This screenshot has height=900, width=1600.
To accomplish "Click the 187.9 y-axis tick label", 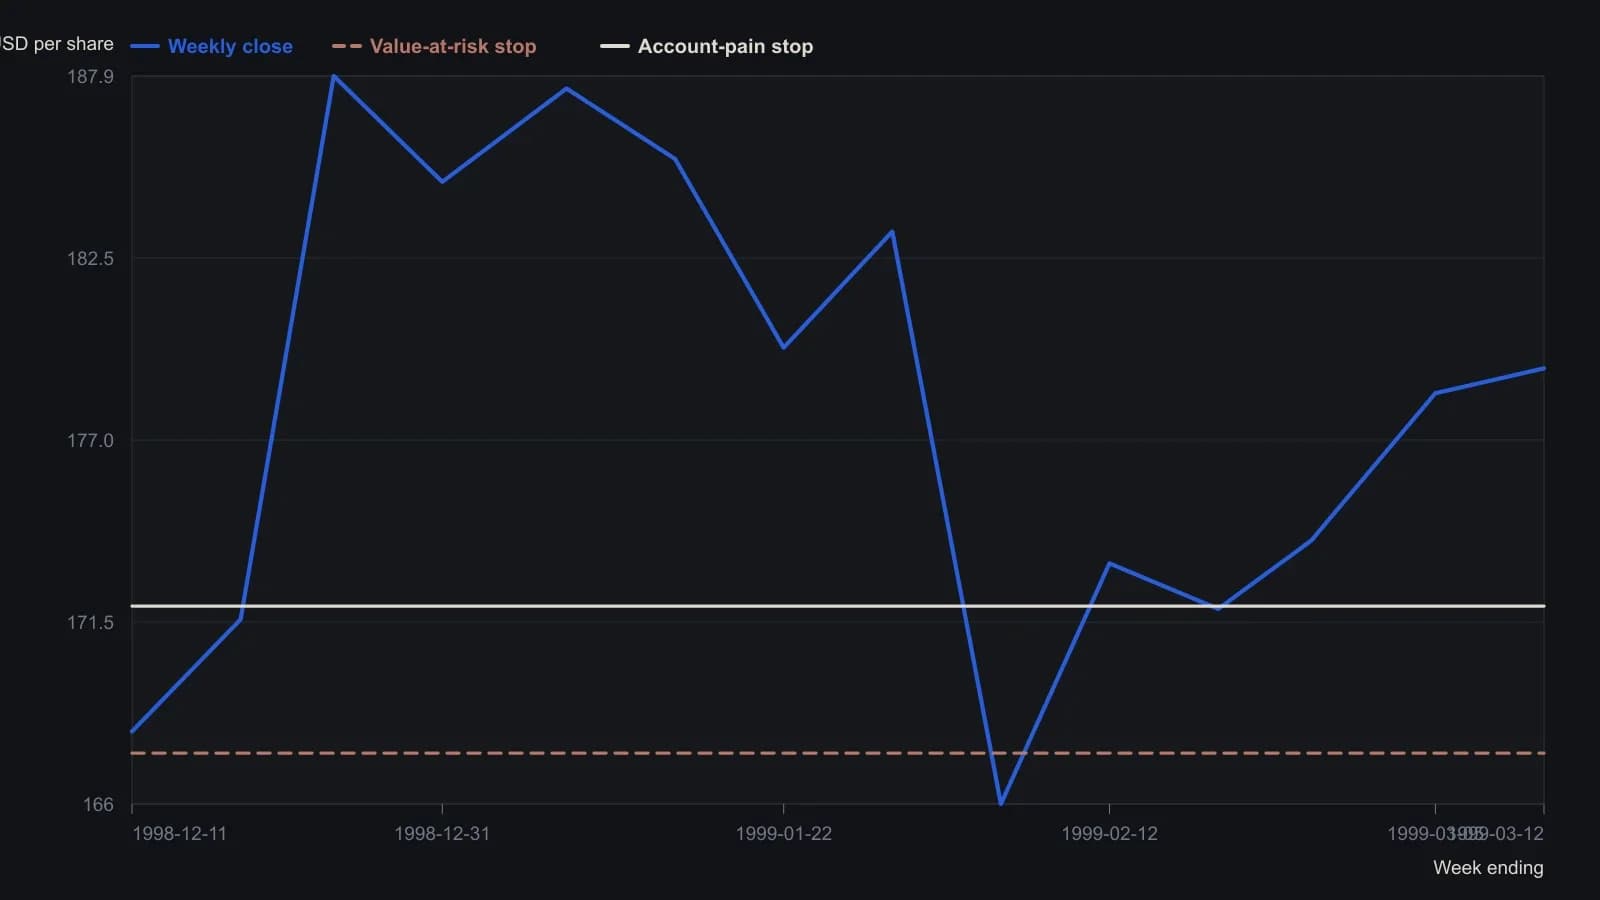I will coord(90,76).
